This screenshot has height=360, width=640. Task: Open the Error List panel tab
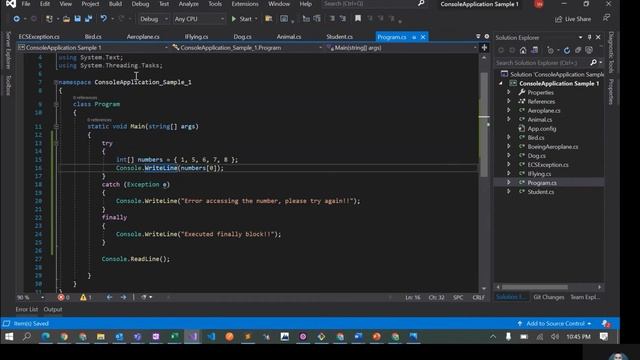pyautogui.click(x=27, y=309)
